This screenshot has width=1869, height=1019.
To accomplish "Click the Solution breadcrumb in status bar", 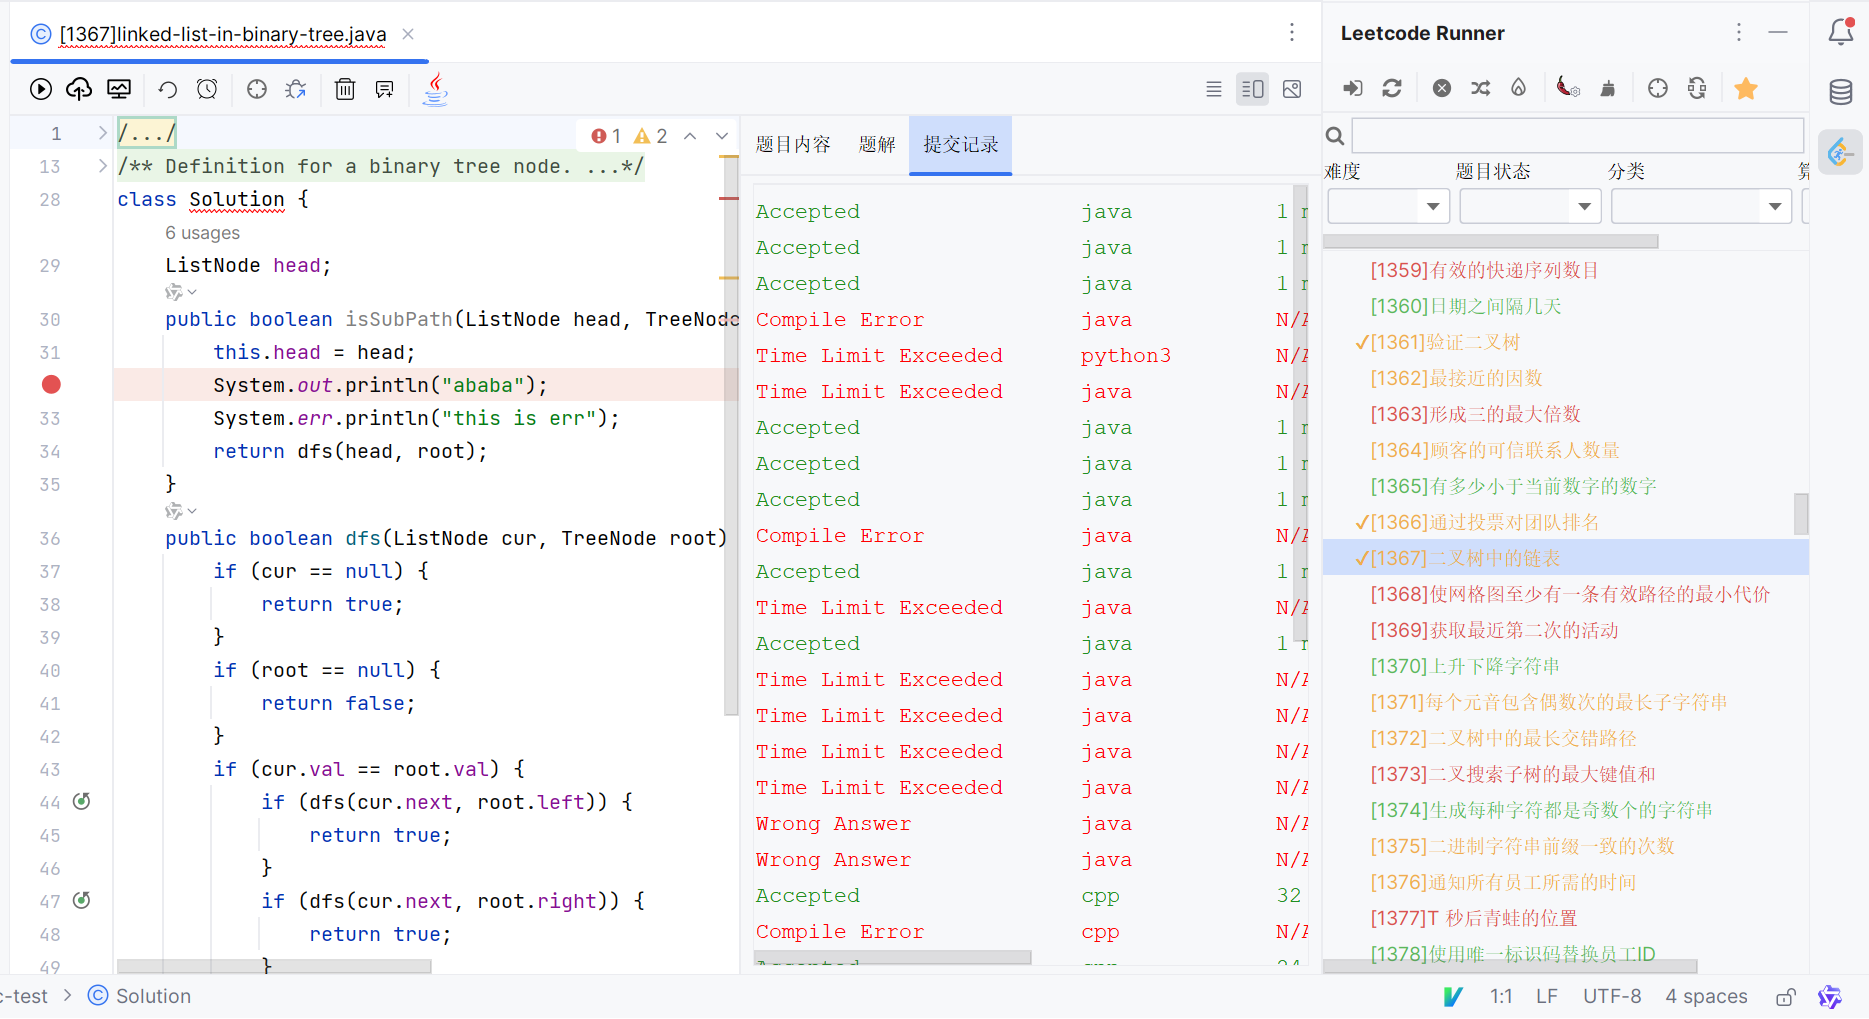I will [x=140, y=996].
